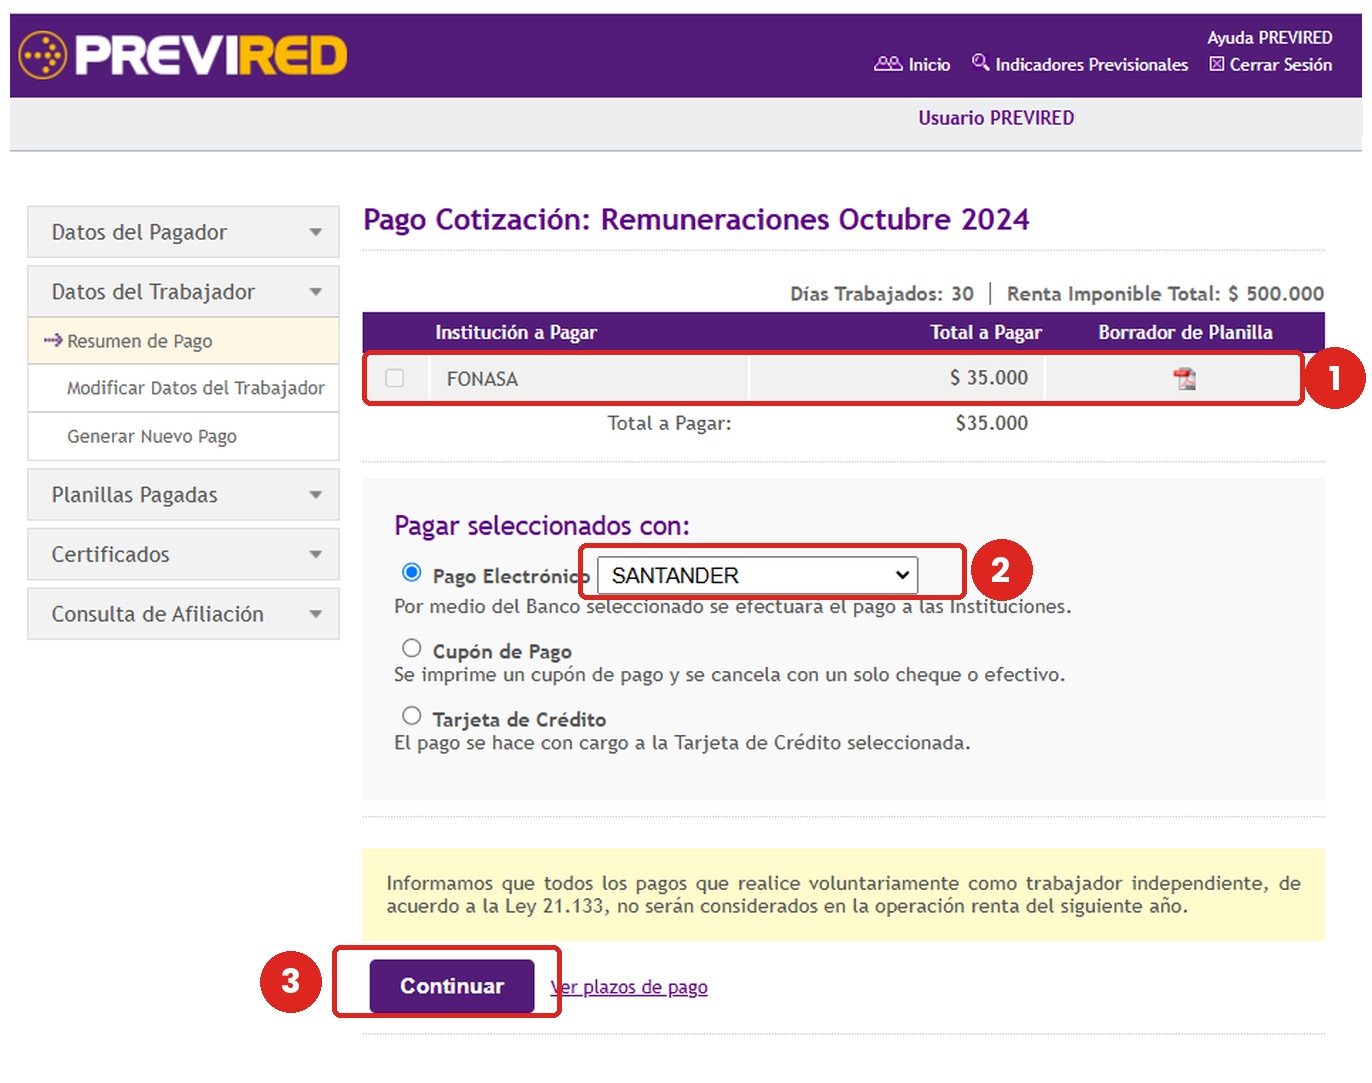This screenshot has height=1083, width=1372.
Task: Click the Inicio people icon
Action: 888,64
